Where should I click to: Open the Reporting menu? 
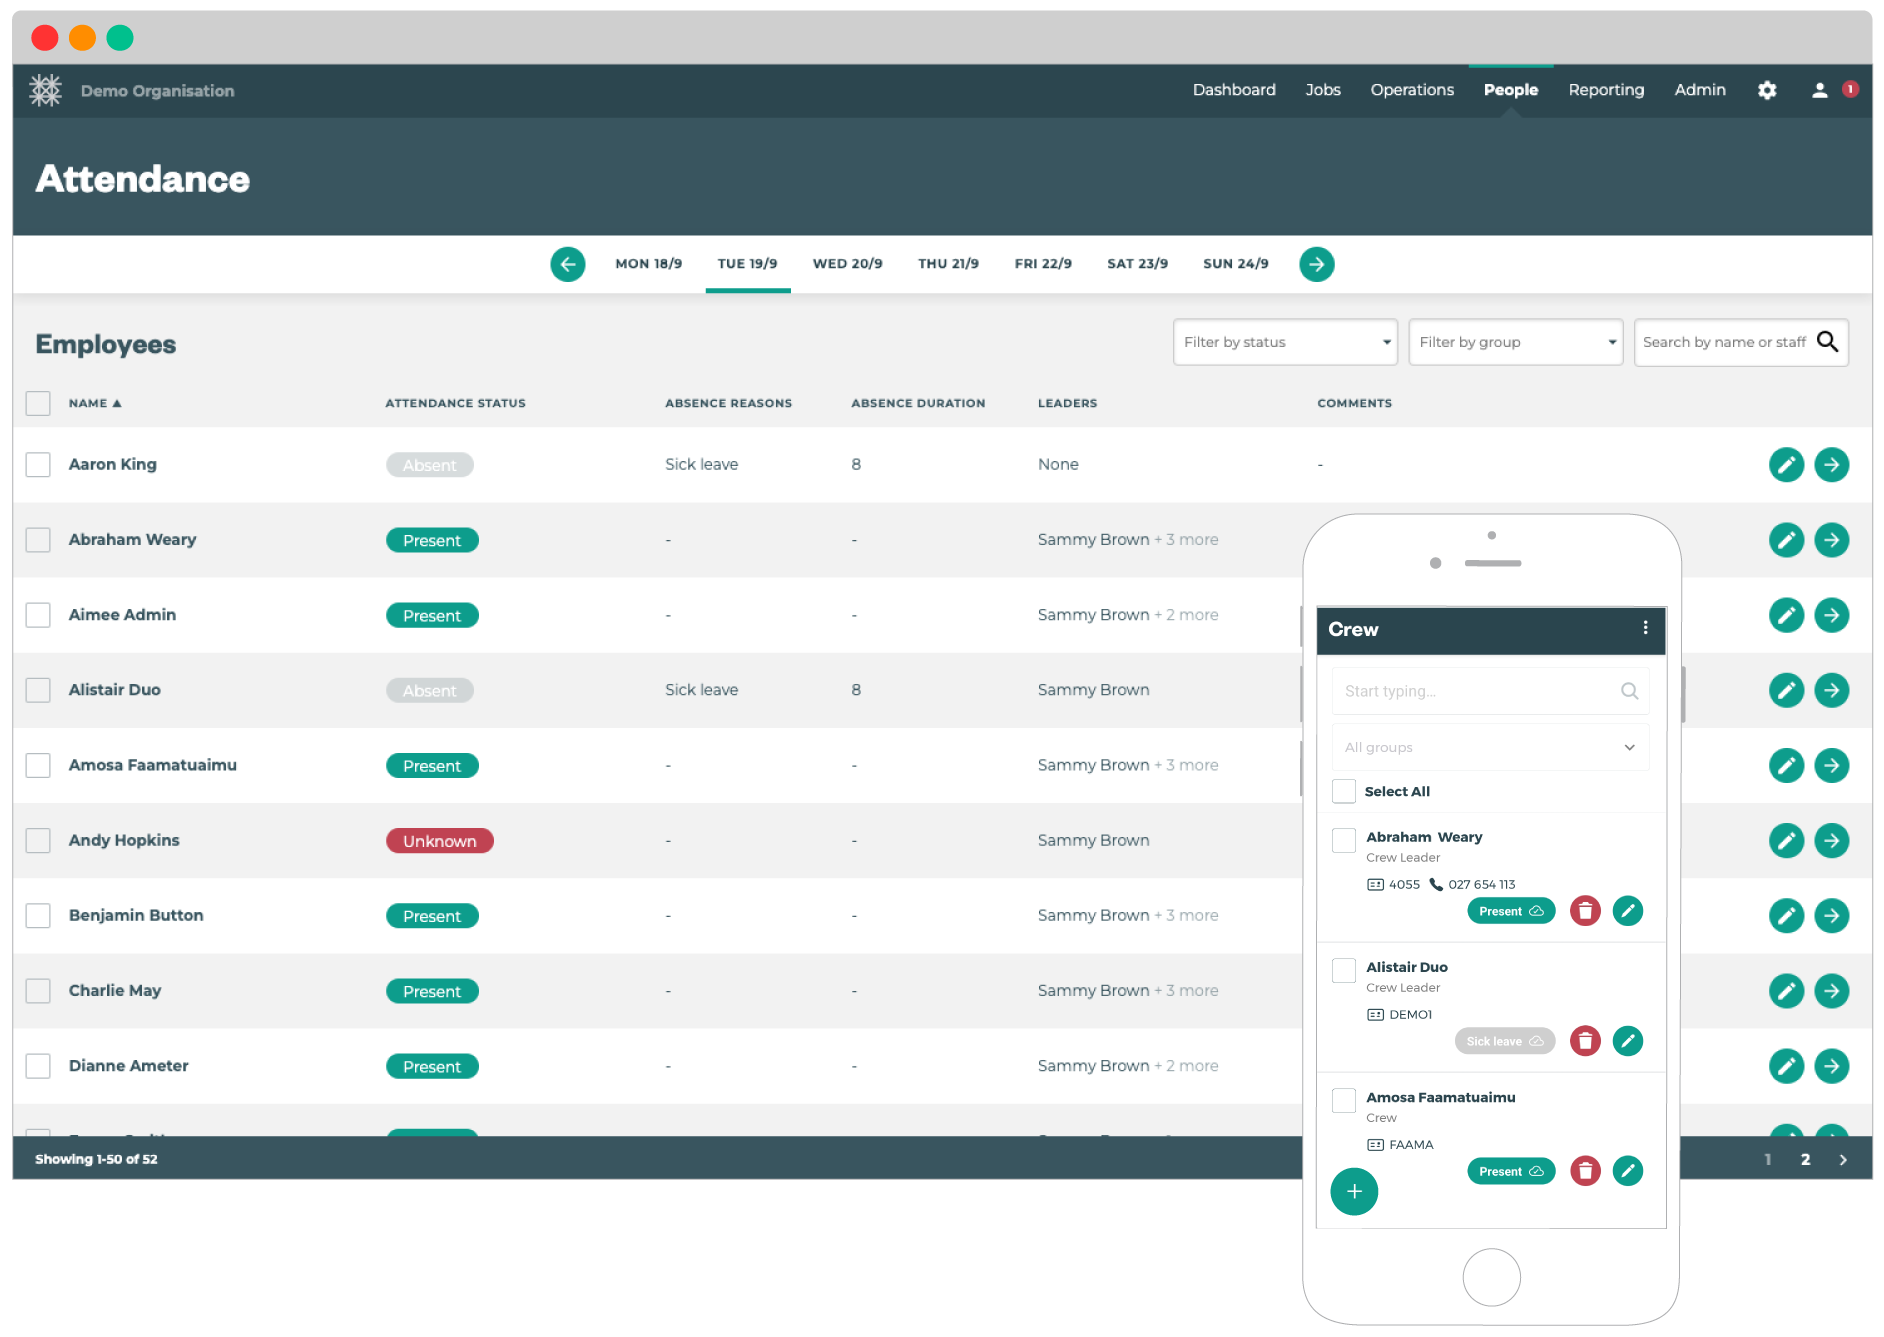pos(1606,90)
